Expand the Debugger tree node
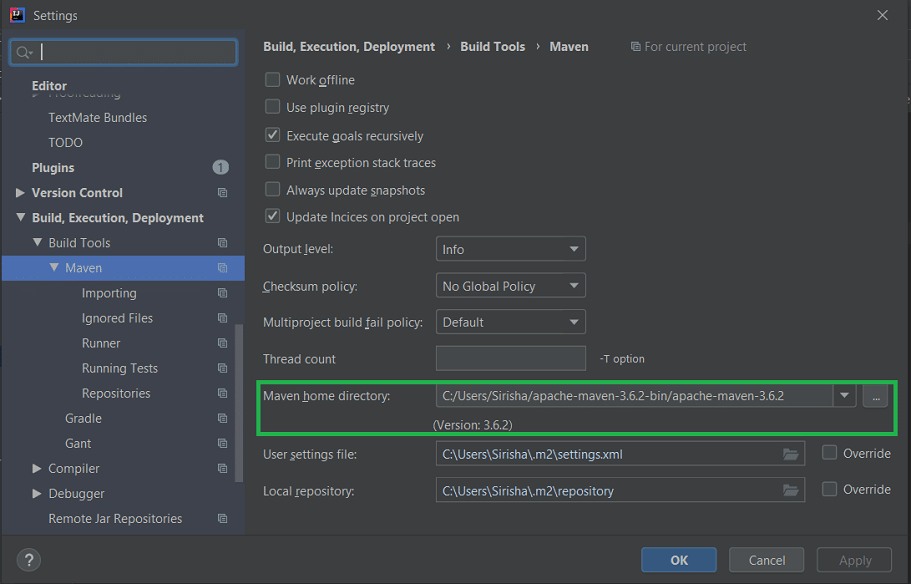 [x=37, y=493]
